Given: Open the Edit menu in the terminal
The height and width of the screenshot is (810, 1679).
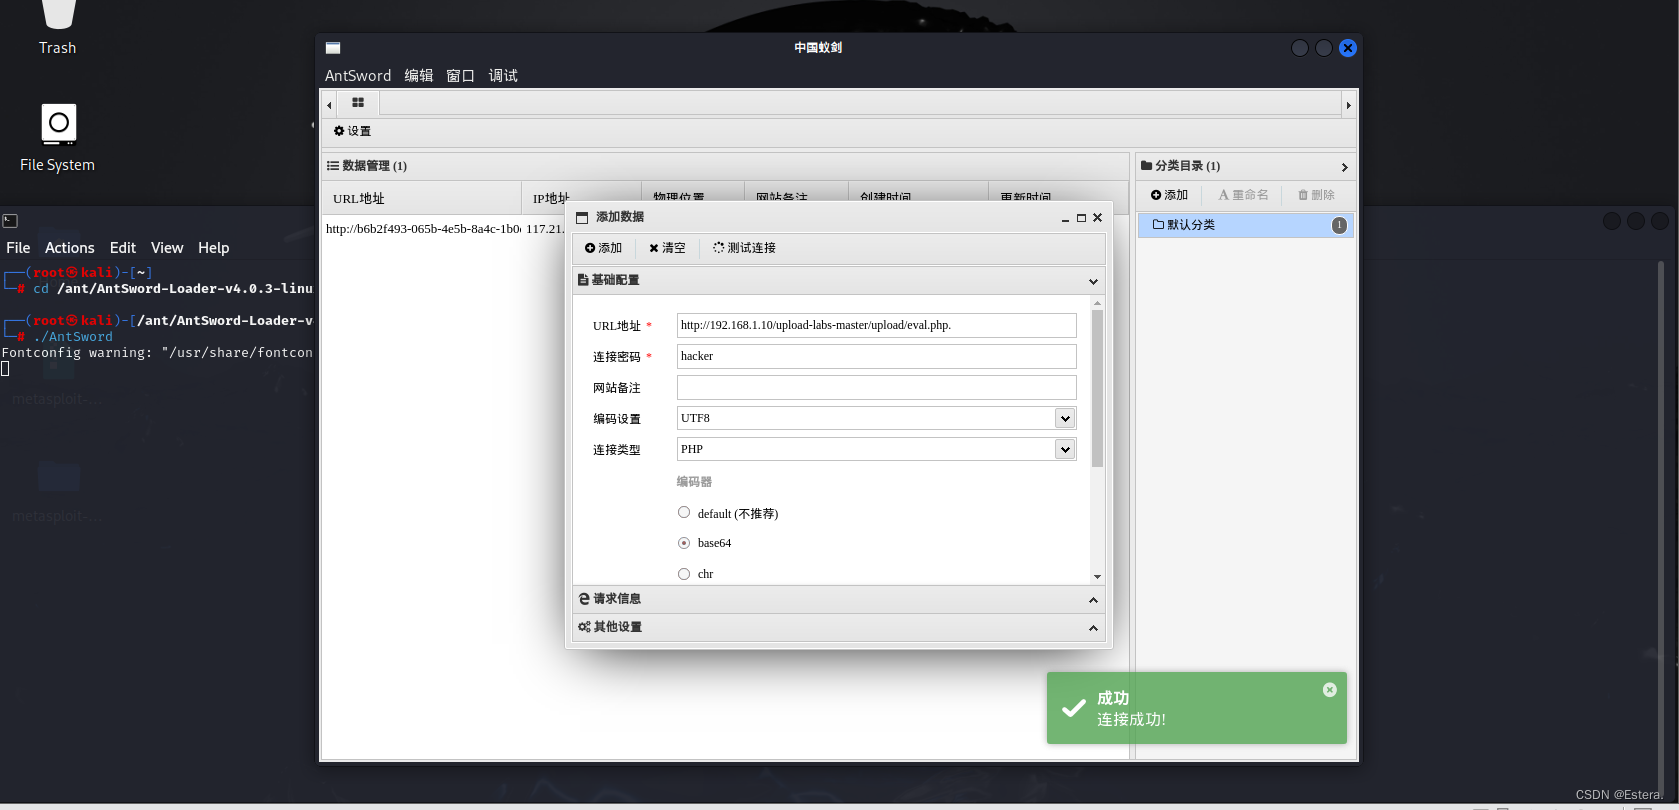Looking at the screenshot, I should (x=123, y=248).
